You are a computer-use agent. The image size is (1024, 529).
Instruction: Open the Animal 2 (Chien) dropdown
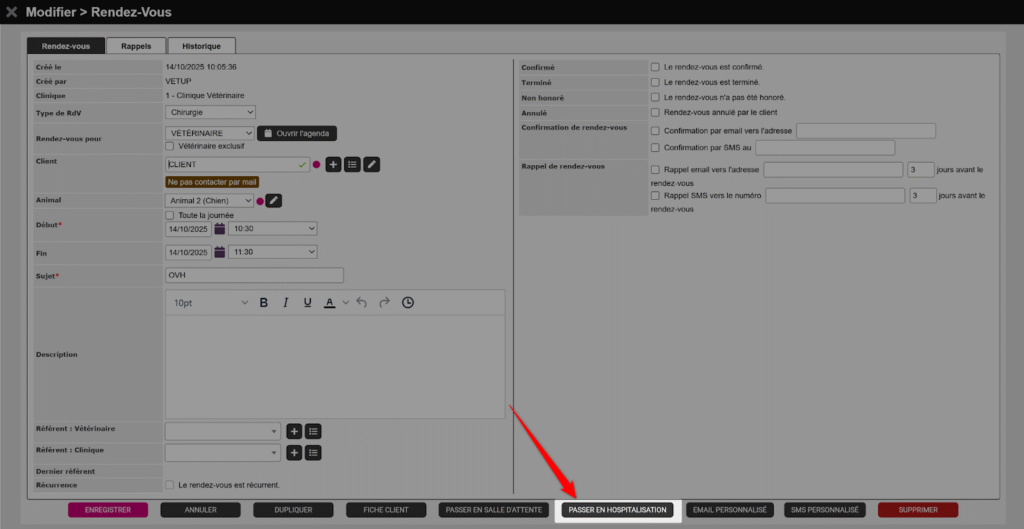point(210,201)
